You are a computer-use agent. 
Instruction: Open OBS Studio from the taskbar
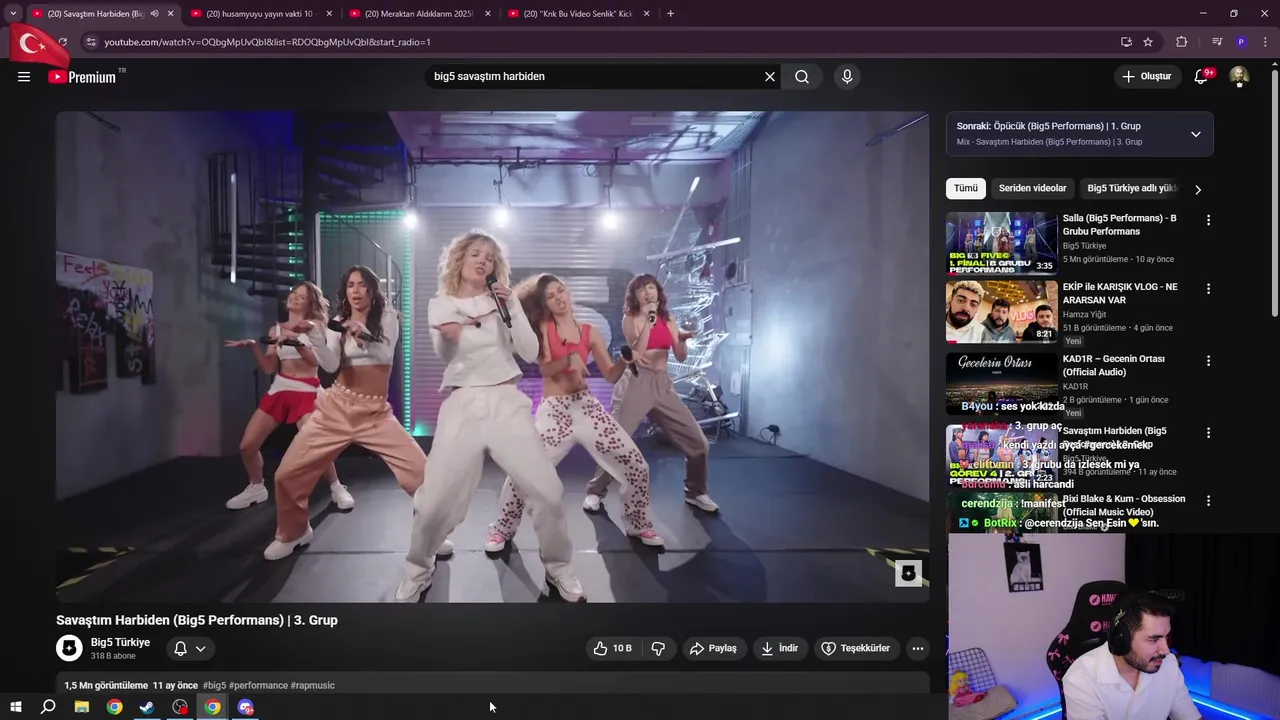180,707
